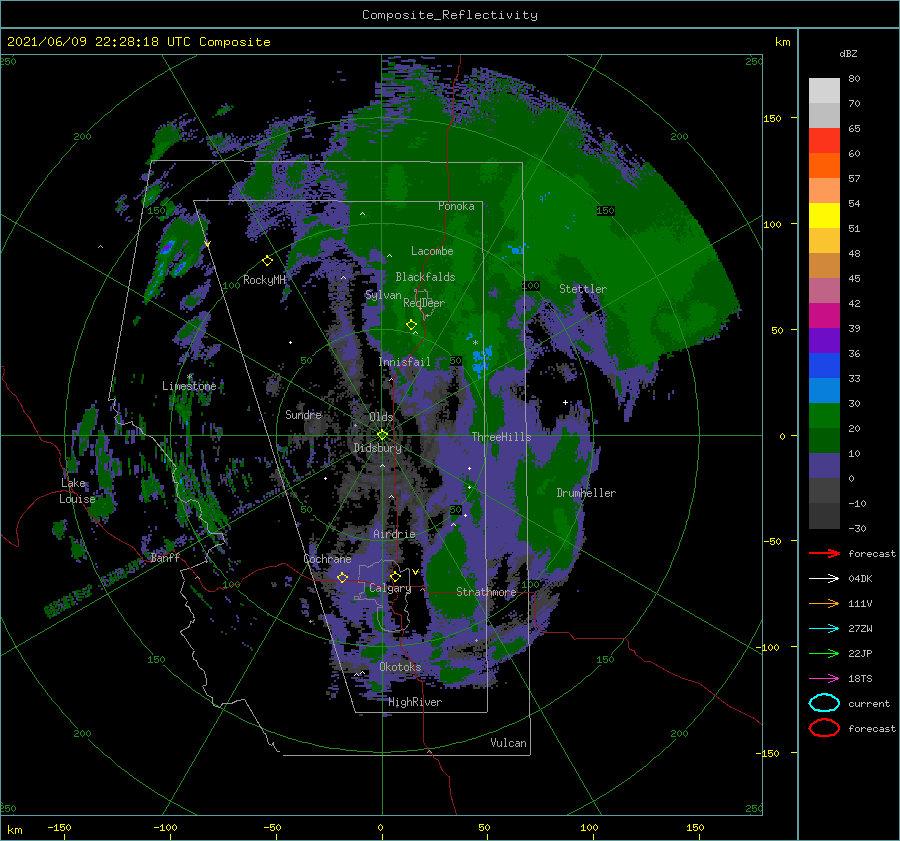Click the Ponoka town label
Image resolution: width=900 pixels, height=841 pixels.
pos(456,206)
